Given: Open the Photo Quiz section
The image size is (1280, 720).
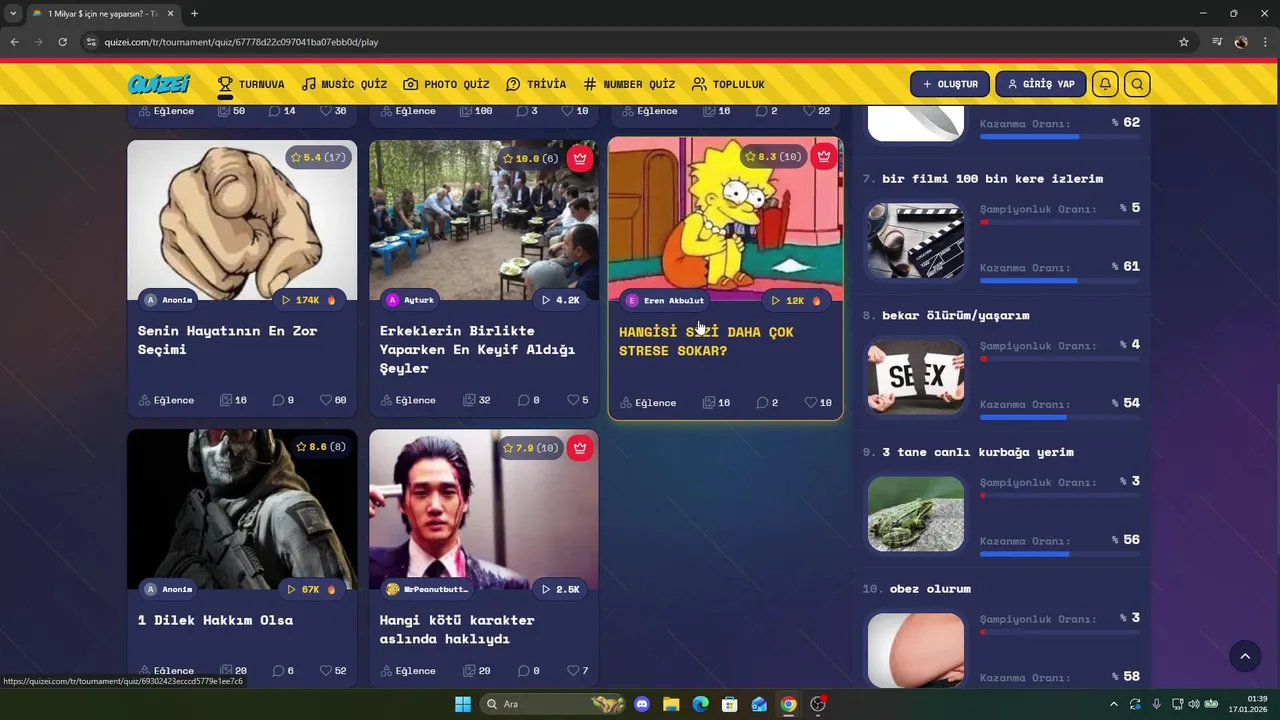Looking at the screenshot, I should click(x=446, y=84).
